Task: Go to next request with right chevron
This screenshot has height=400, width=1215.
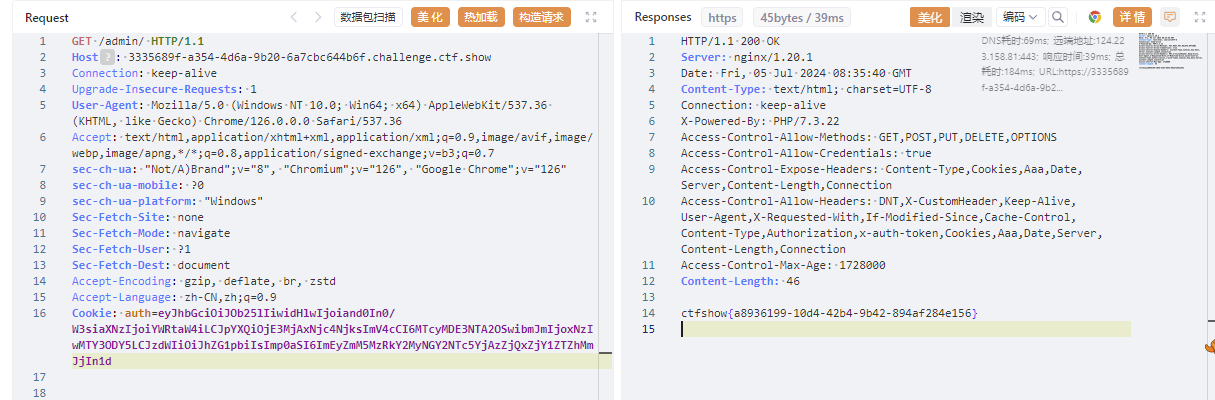Action: point(318,17)
